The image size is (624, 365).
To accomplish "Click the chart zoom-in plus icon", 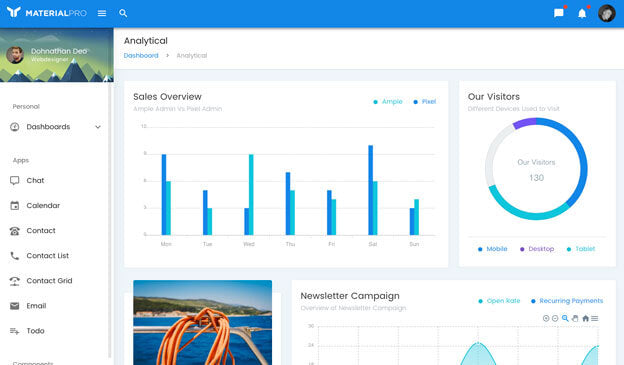I will (546, 318).
